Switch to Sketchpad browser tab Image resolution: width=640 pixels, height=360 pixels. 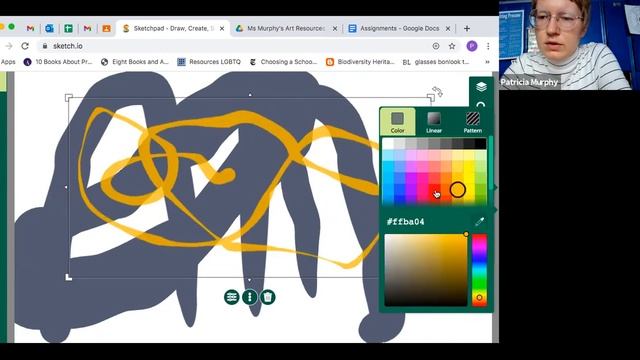click(173, 29)
